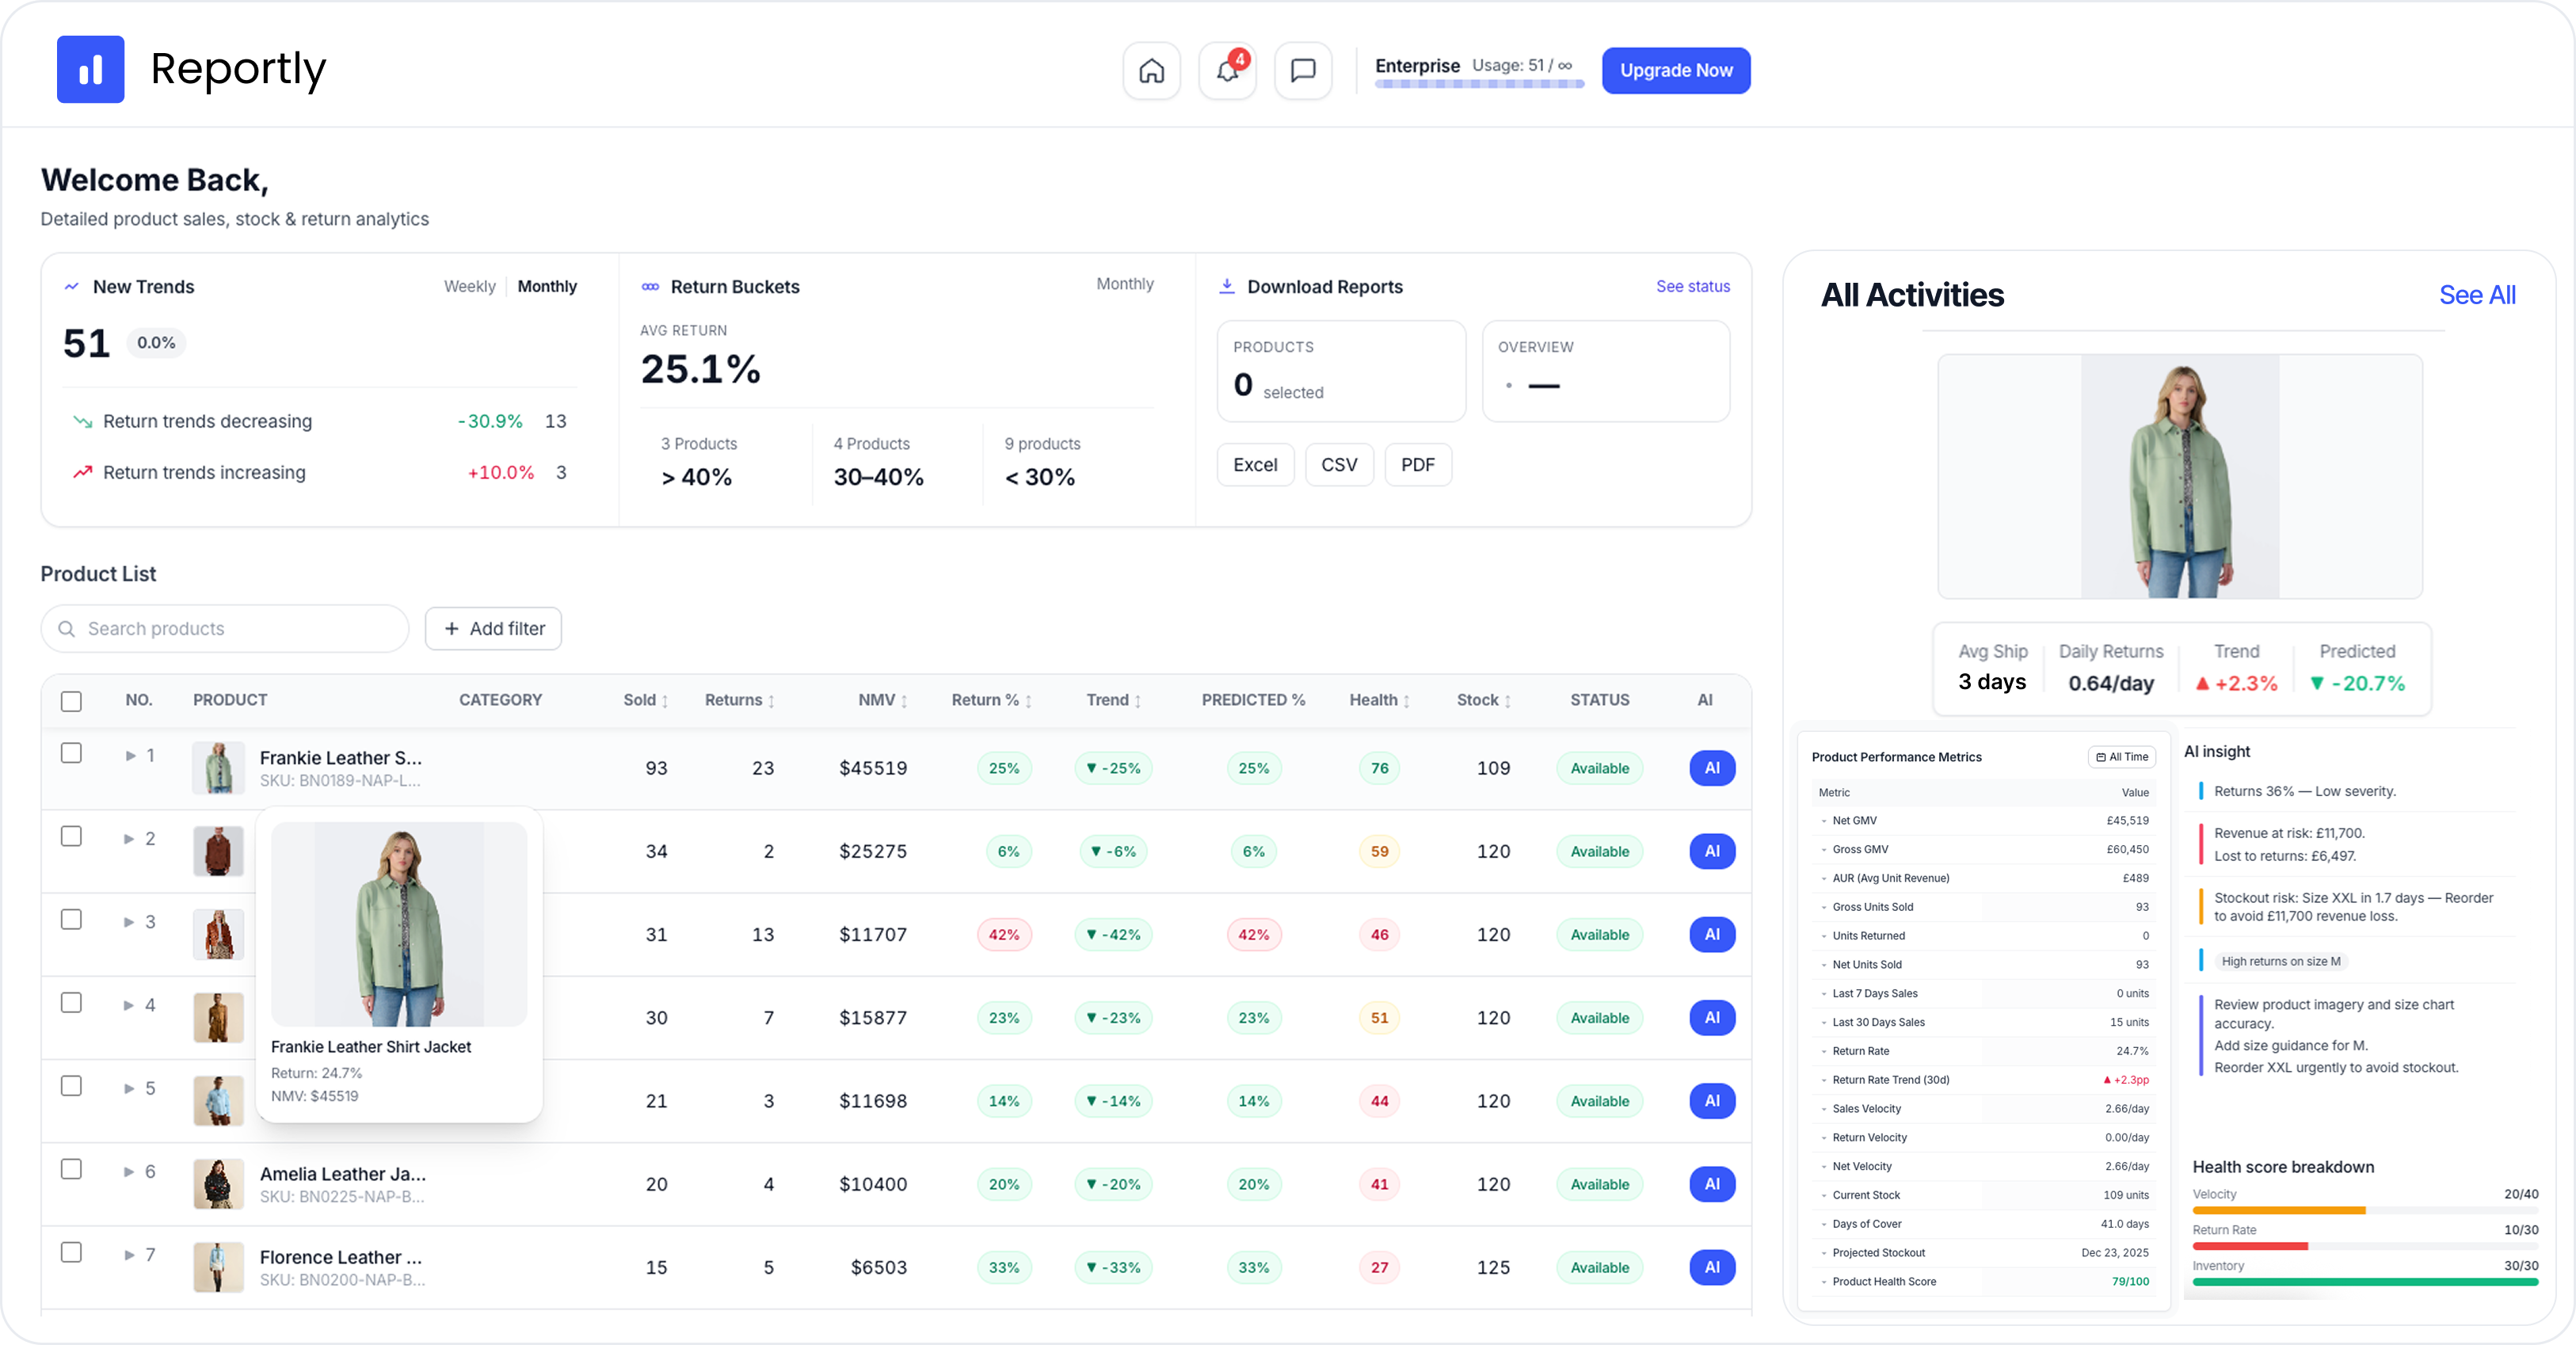This screenshot has width=2576, height=1345.
Task: Open the All Time period dropdown
Action: click(2121, 757)
